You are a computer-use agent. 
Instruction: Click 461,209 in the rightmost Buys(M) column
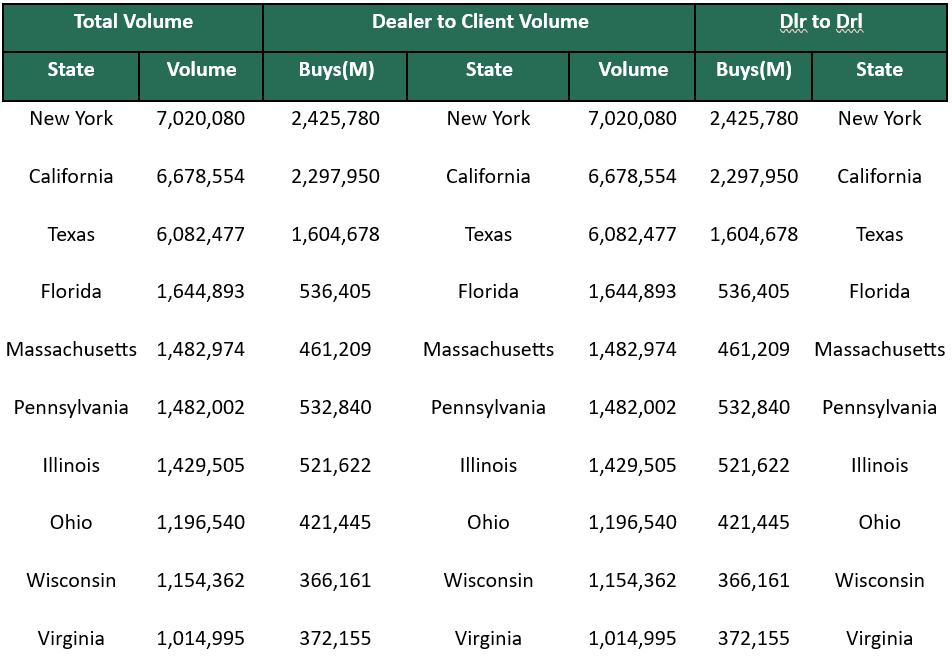754,350
